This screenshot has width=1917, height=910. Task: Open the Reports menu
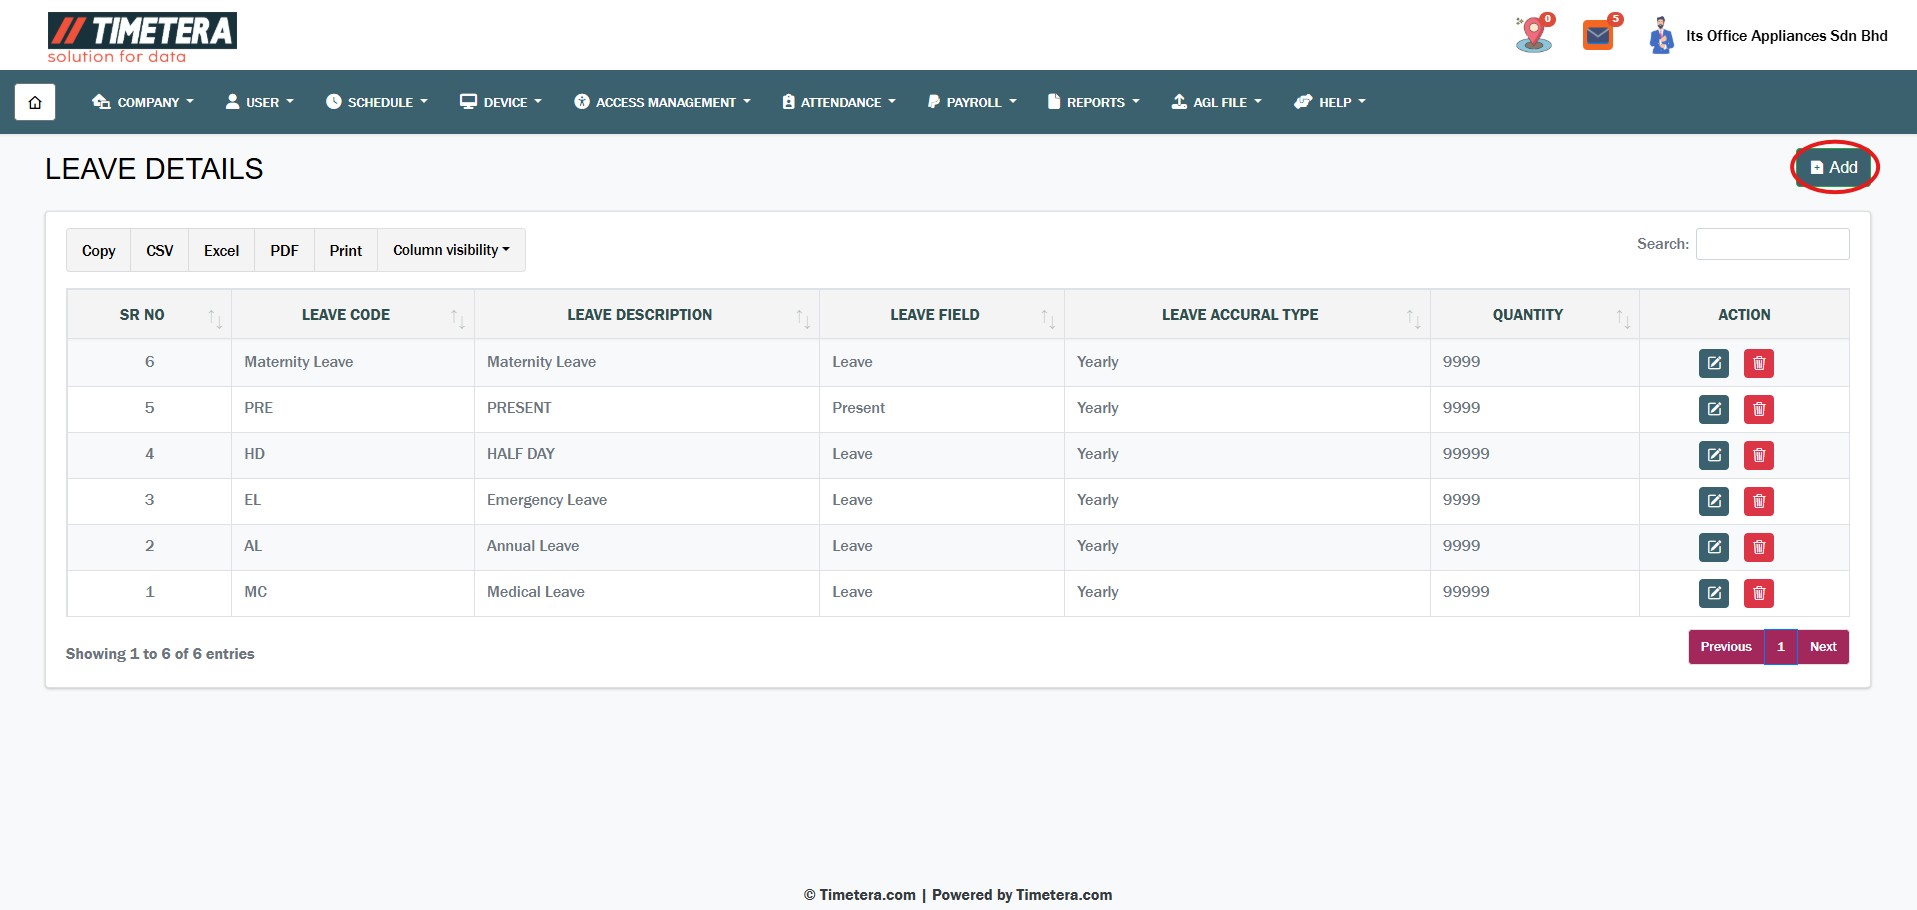1094,102
